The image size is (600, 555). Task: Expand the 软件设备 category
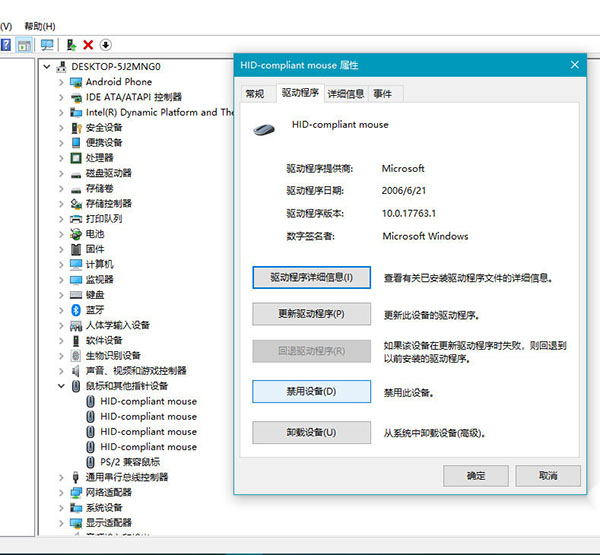(61, 341)
